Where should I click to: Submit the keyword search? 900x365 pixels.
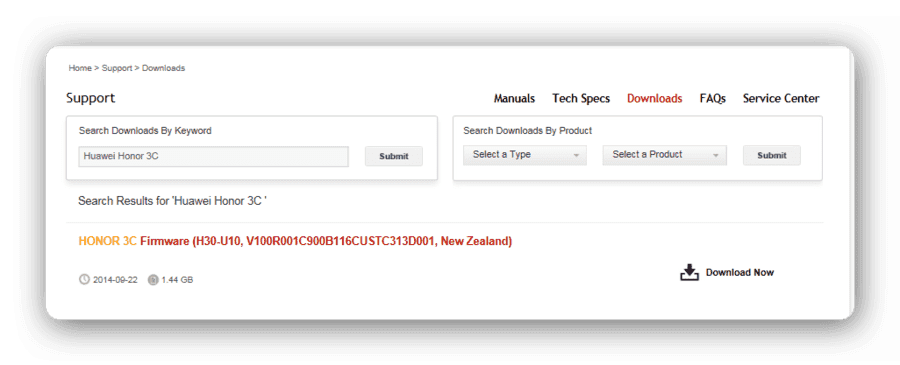(x=394, y=156)
